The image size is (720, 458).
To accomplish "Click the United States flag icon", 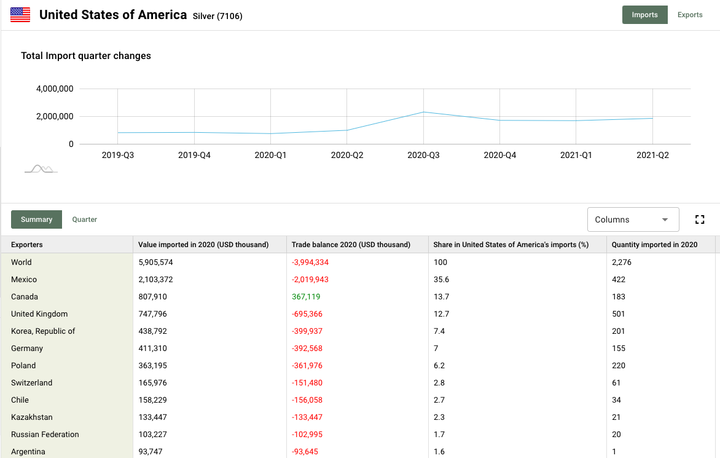I will tap(20, 15).
